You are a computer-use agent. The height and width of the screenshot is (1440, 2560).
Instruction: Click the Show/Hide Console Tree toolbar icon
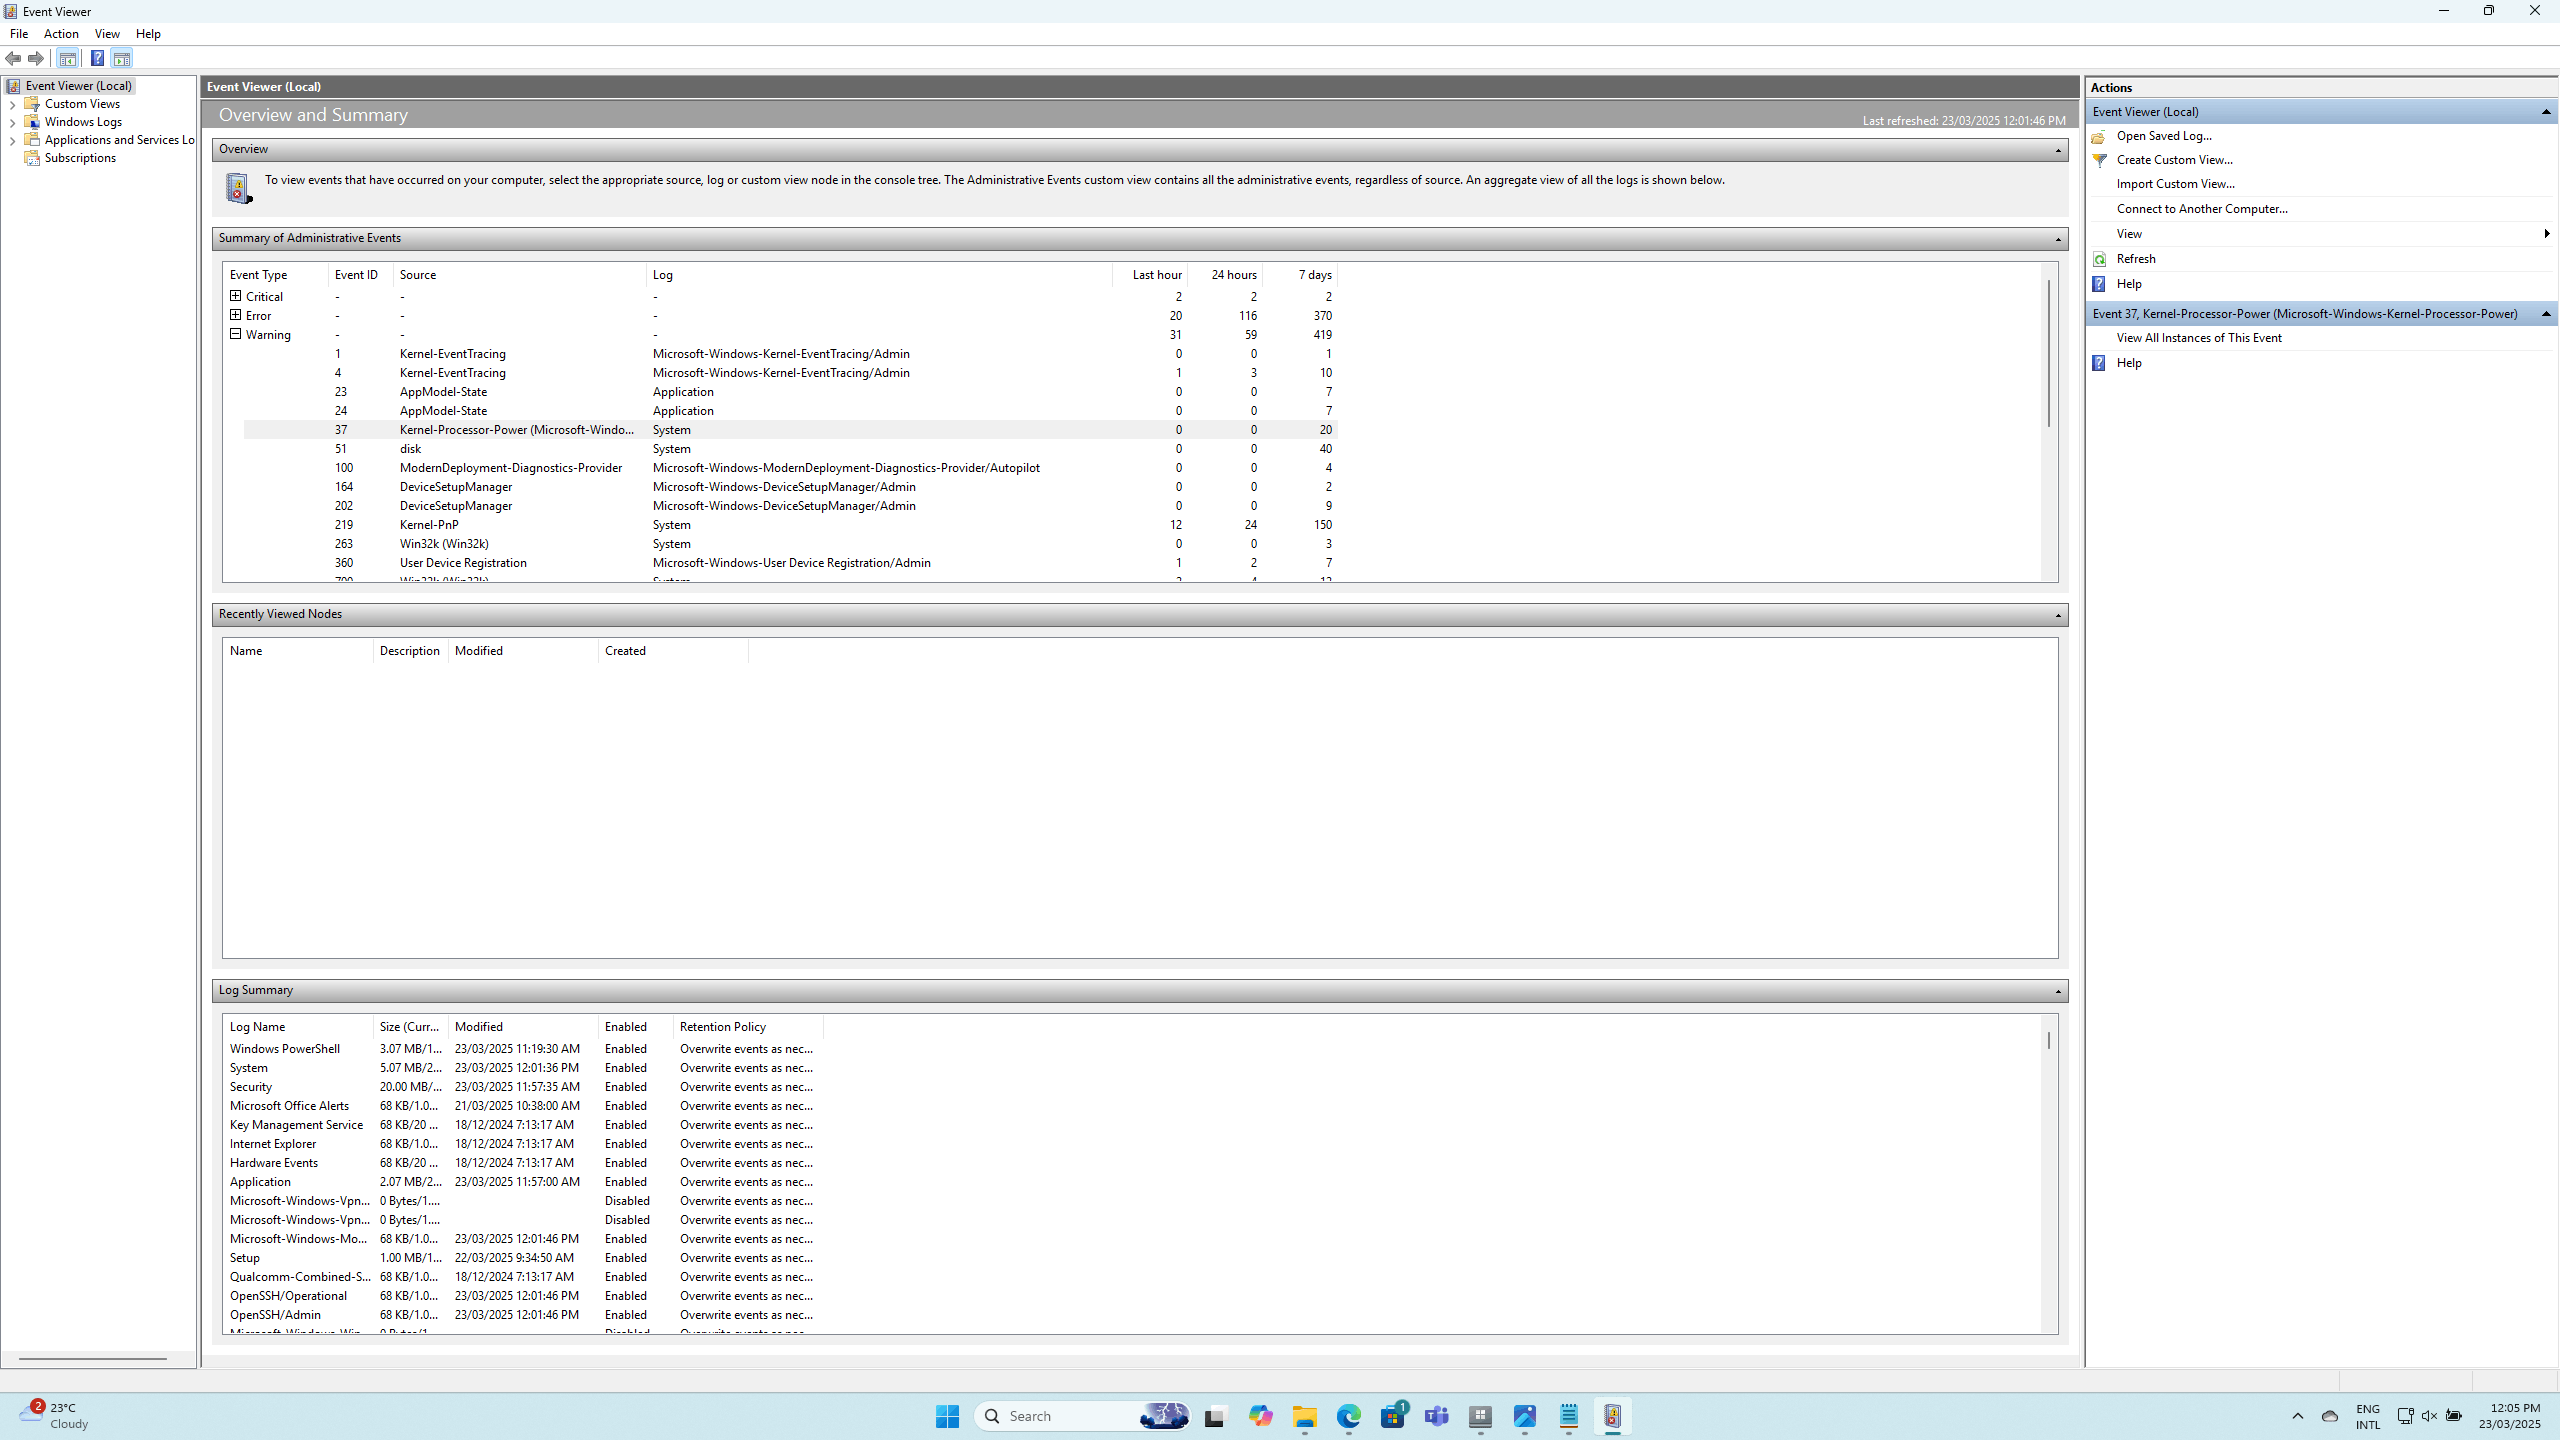pyautogui.click(x=68, y=58)
